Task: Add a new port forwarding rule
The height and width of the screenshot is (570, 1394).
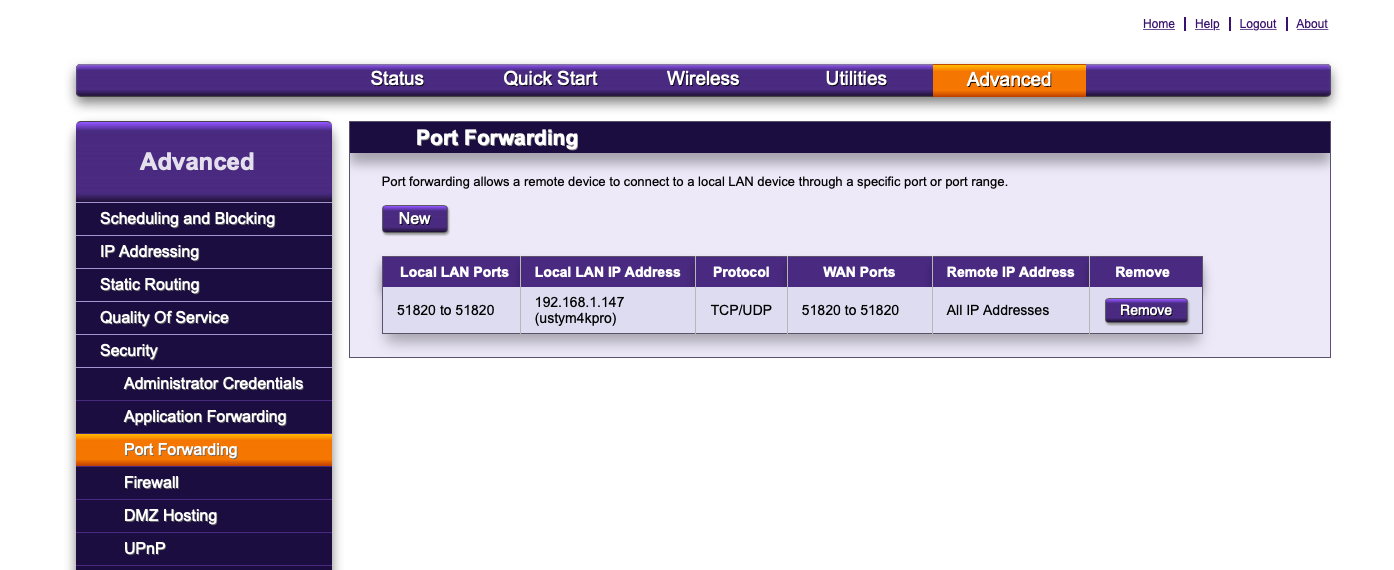Action: [x=414, y=219]
